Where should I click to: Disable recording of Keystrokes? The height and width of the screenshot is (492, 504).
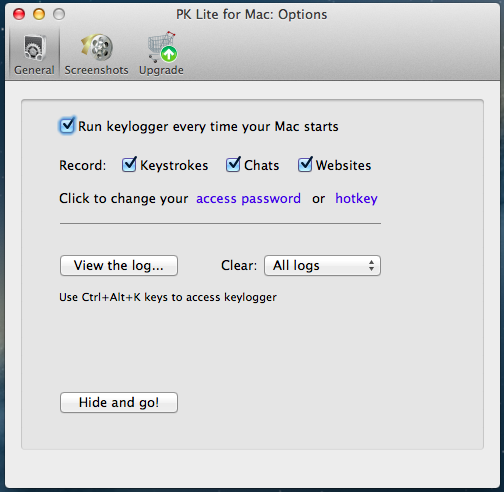[129, 164]
